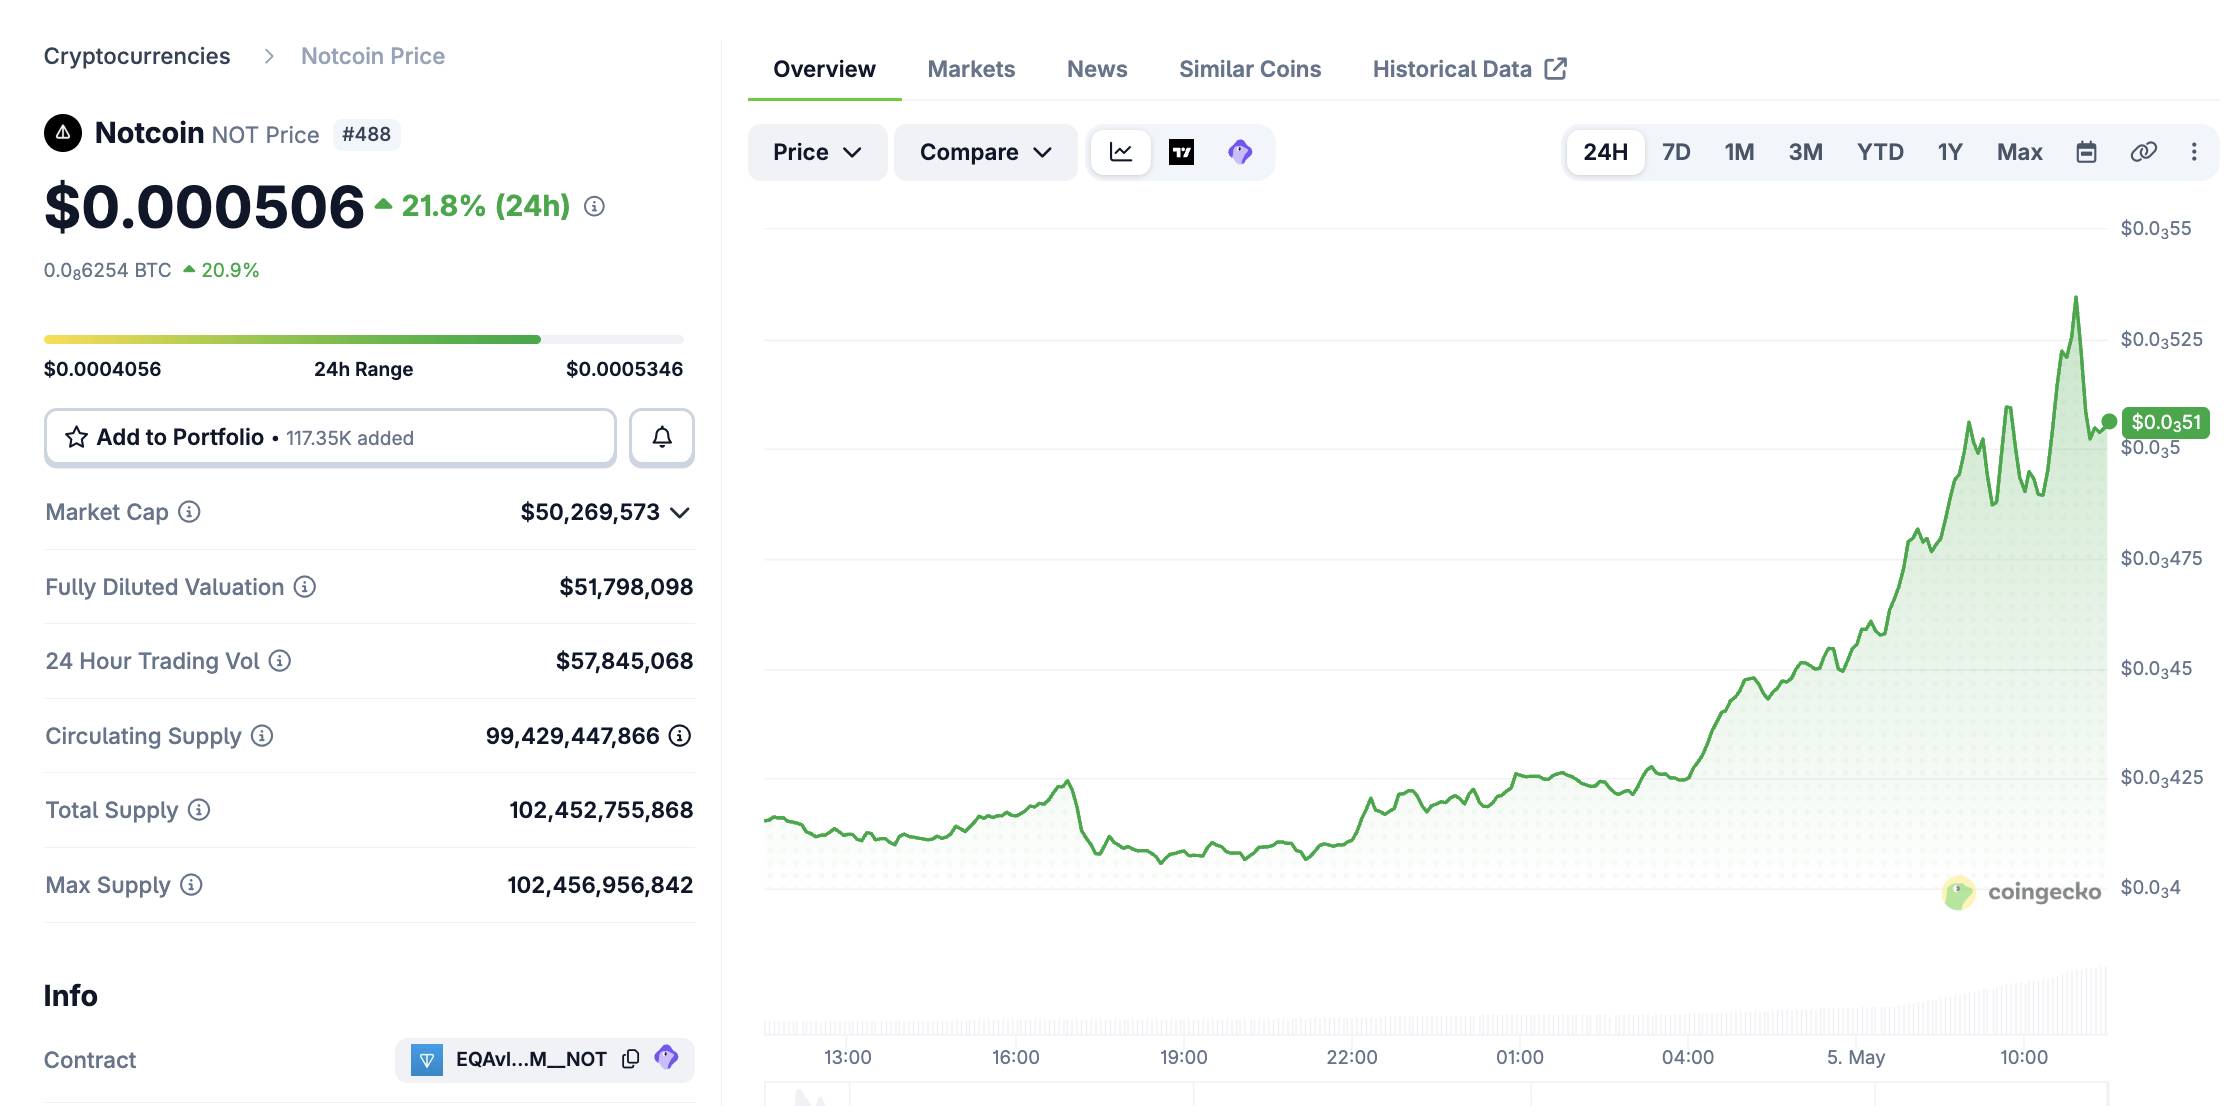Switch to line chart view icon
Image resolution: width=2236 pixels, height=1106 pixels.
pyautogui.click(x=1121, y=152)
